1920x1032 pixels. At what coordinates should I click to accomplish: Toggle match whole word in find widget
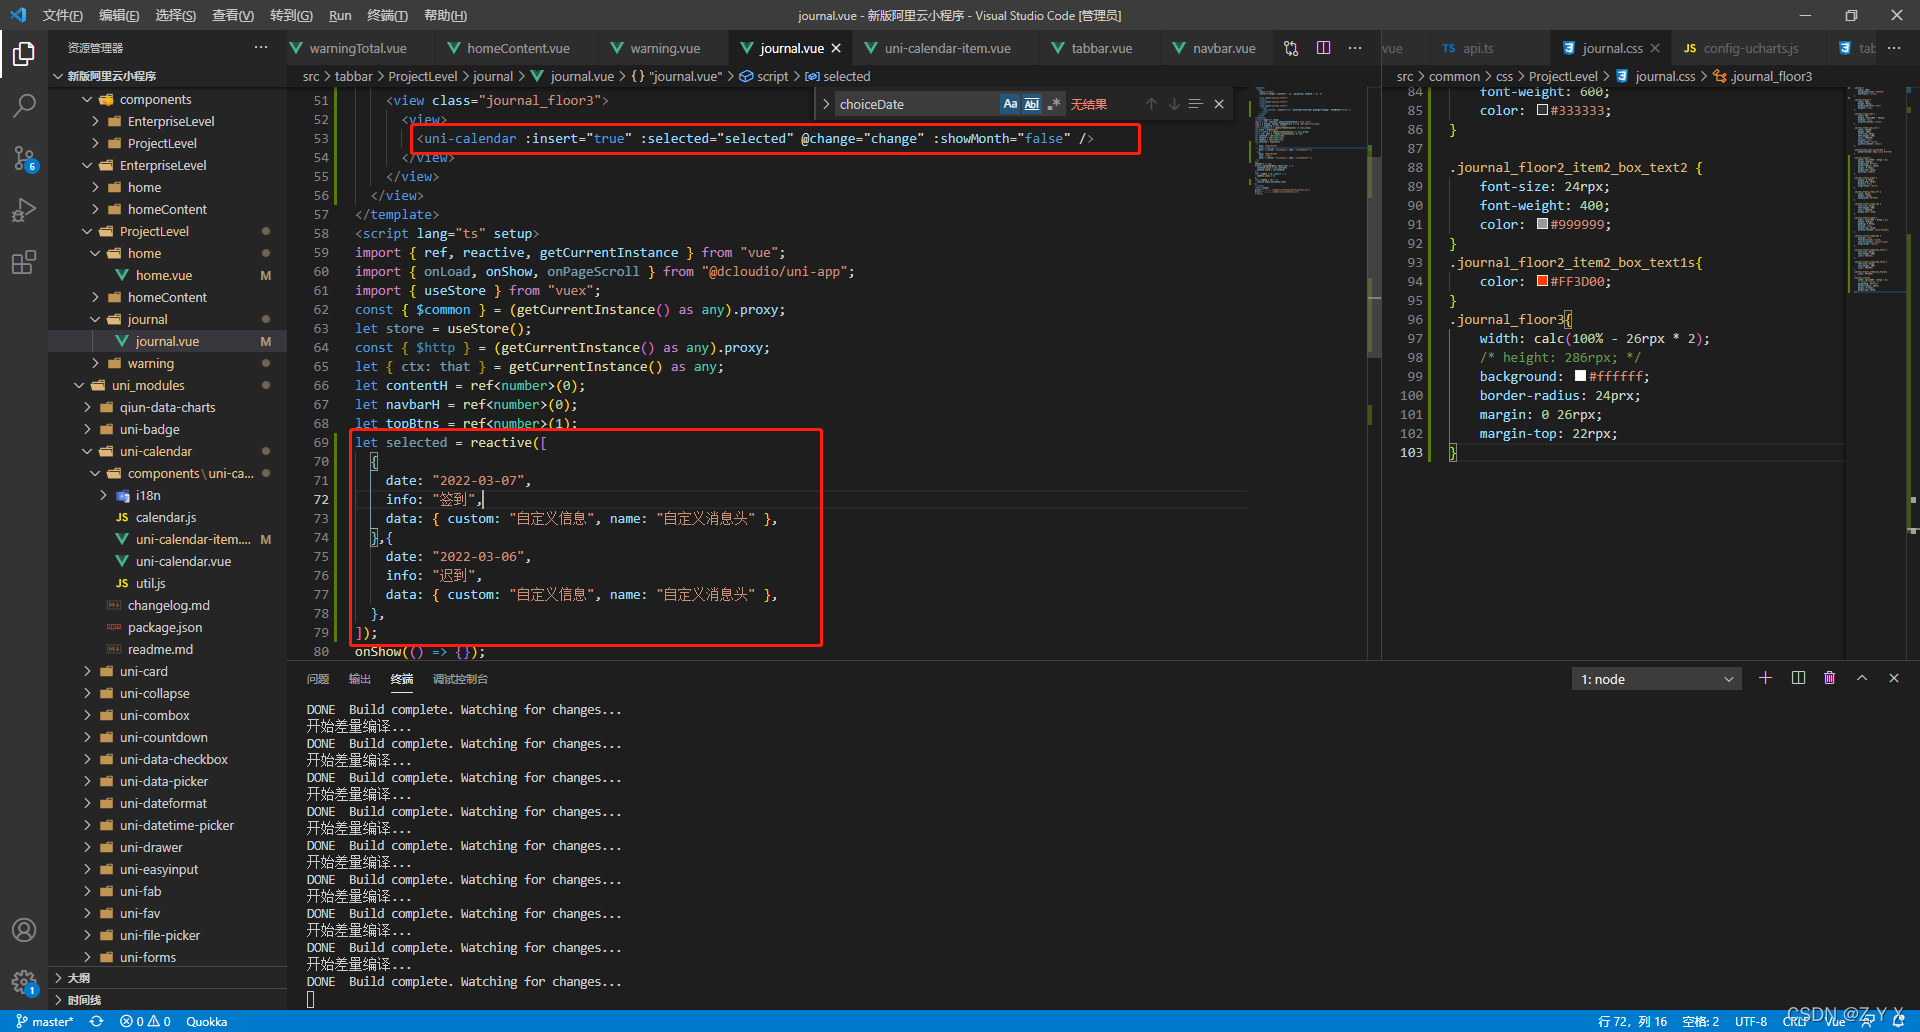1032,104
